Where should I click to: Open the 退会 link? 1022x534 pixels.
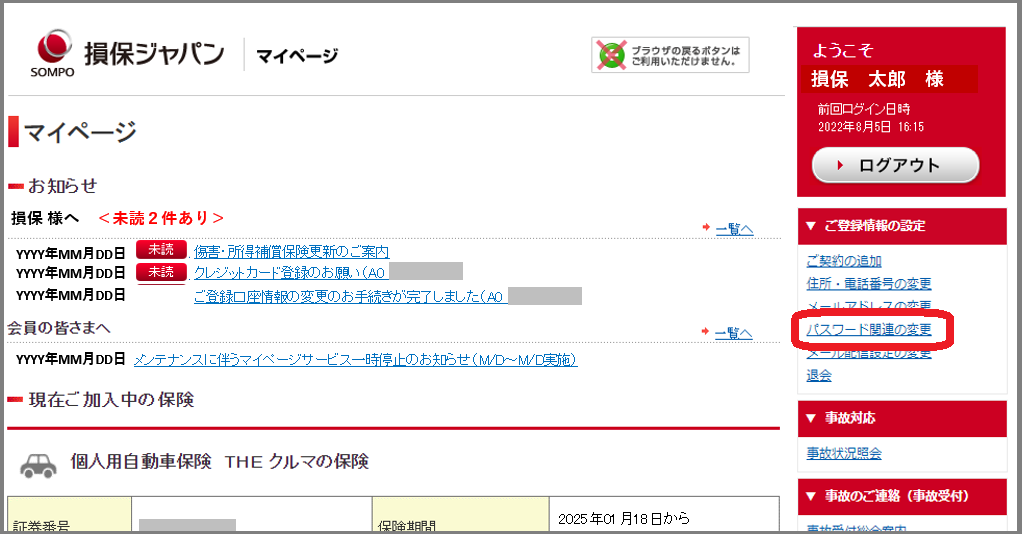tap(819, 376)
